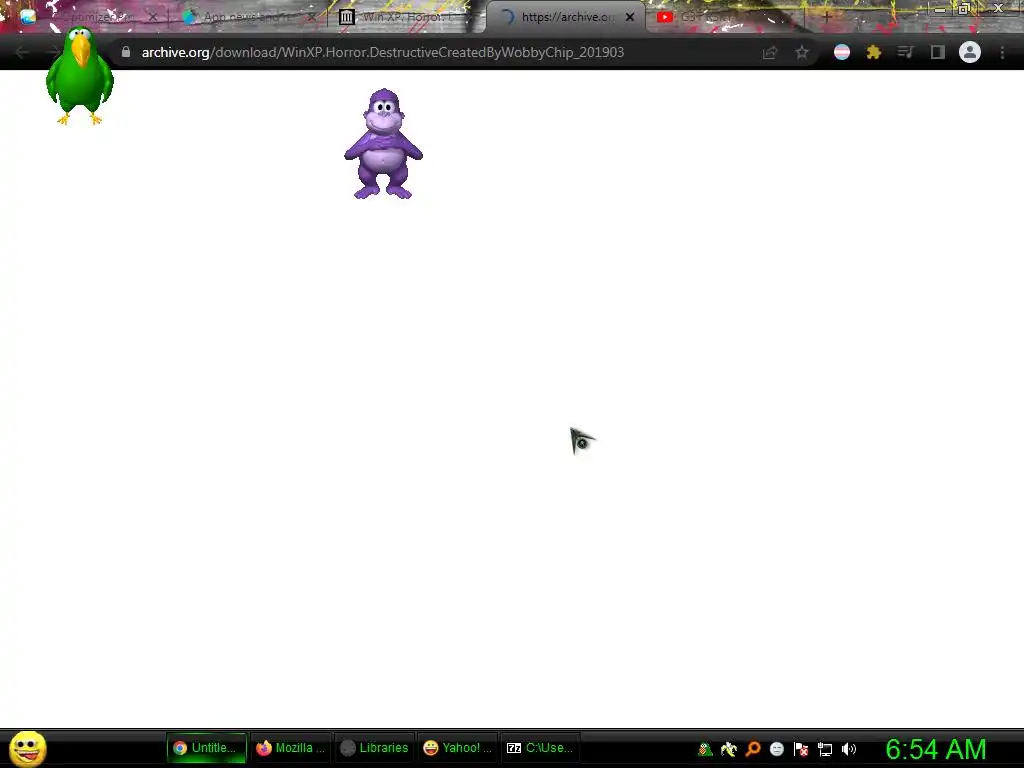The width and height of the screenshot is (1024, 768).
Task: Open the 7-Zip C:\Use... taskbar button
Action: (x=541, y=748)
